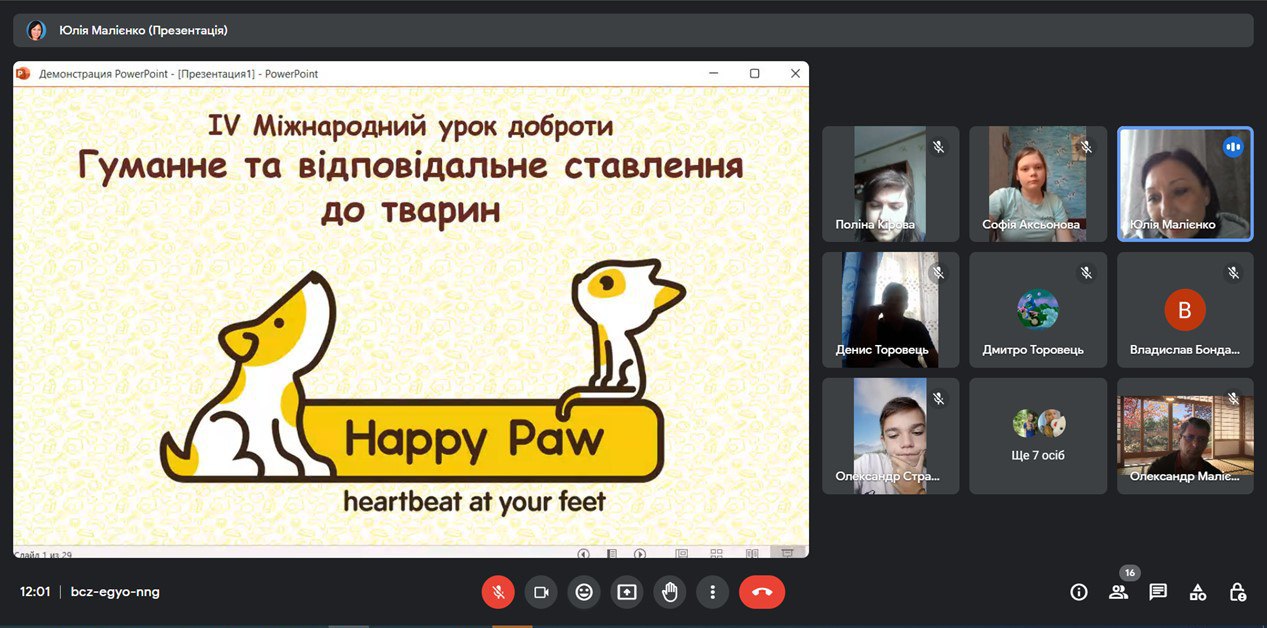Unmute the microphone with the red mic button
Image resolution: width=1267 pixels, height=628 pixels.
498,592
